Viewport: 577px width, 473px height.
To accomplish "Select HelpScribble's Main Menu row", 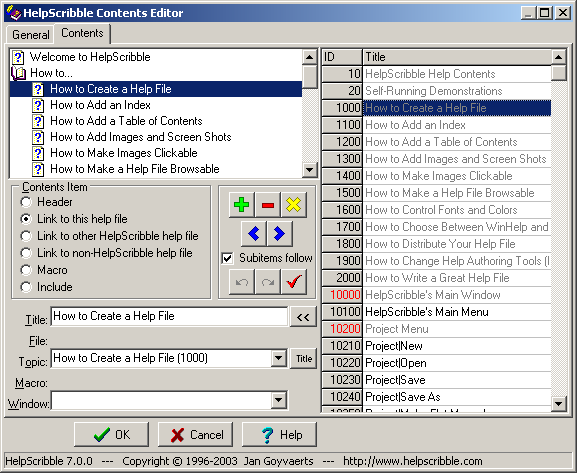I will pyautogui.click(x=457, y=312).
